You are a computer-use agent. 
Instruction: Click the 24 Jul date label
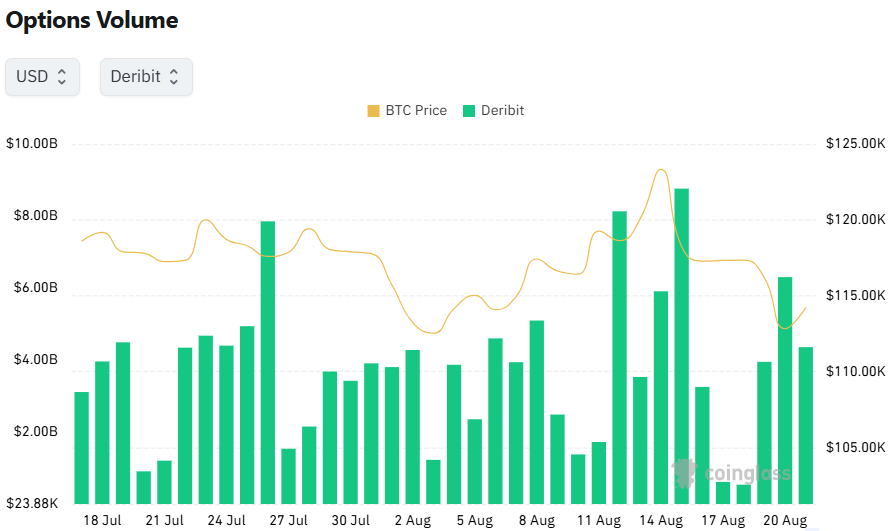(226, 520)
